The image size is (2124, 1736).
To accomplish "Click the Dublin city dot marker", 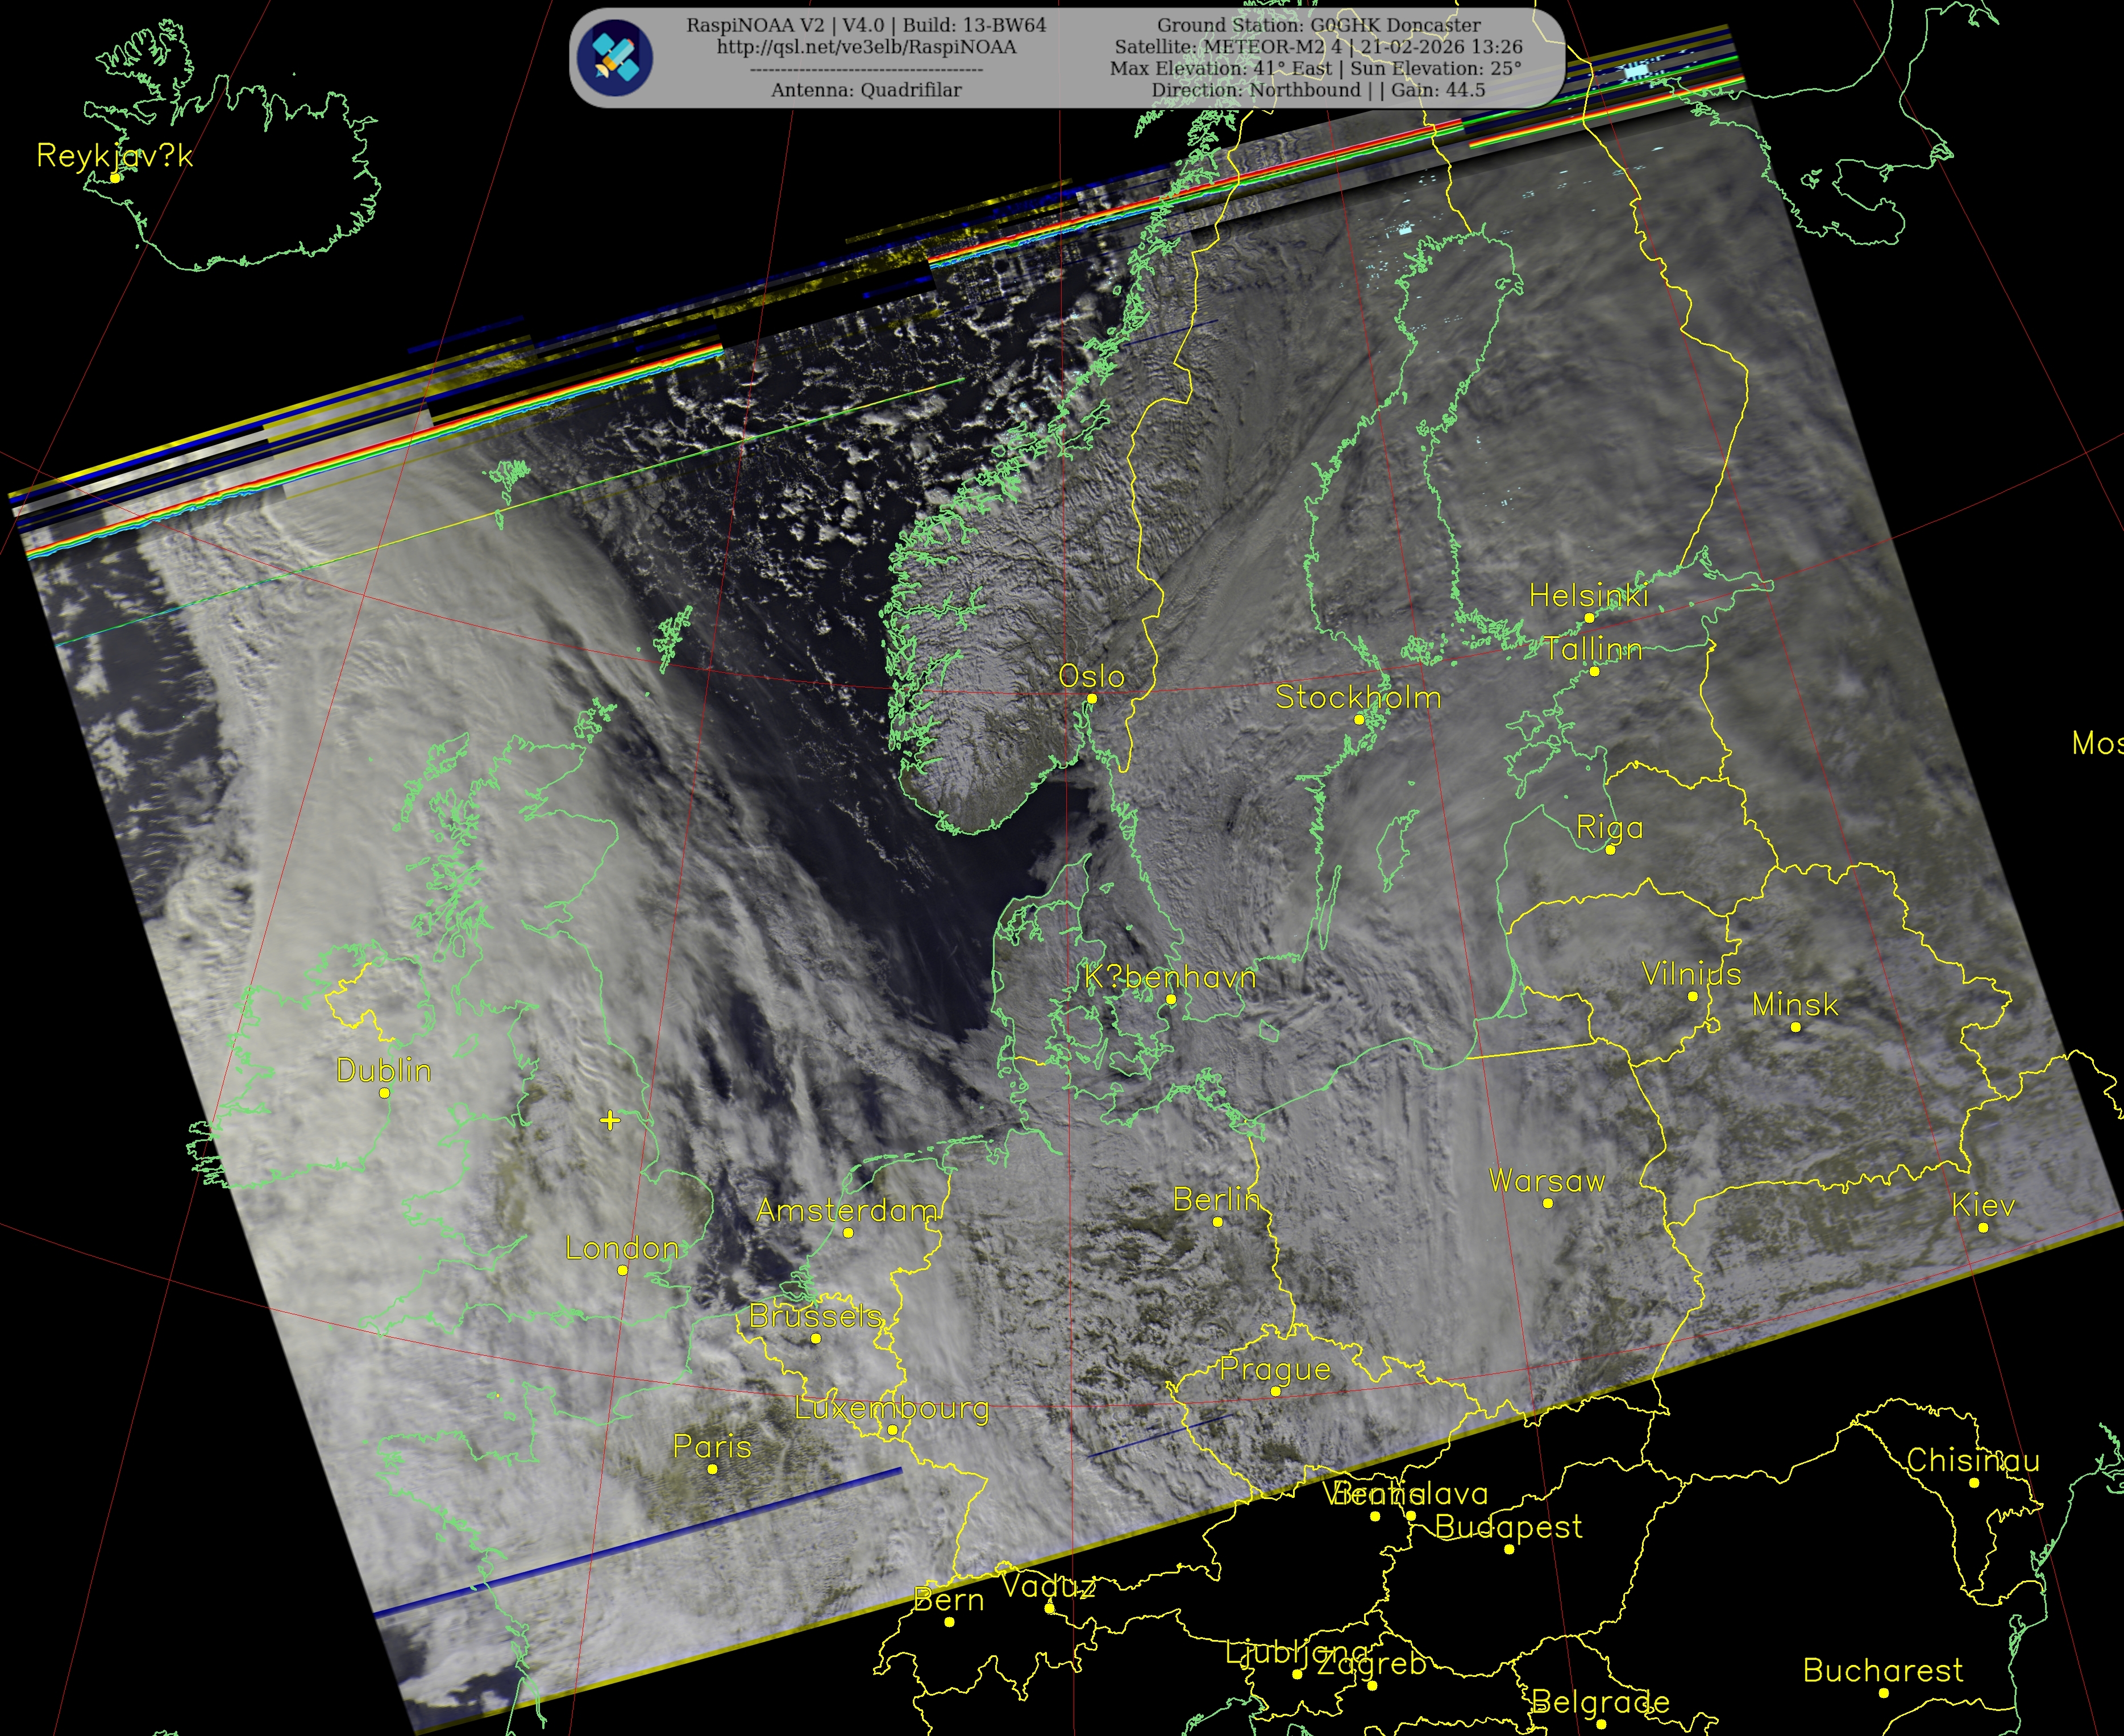I will tap(385, 1093).
